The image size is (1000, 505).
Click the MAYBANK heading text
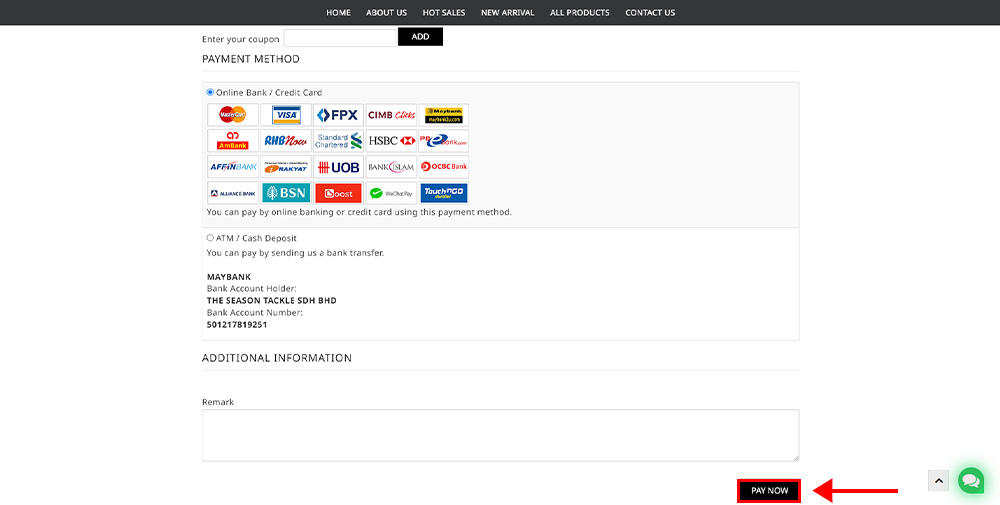229,277
